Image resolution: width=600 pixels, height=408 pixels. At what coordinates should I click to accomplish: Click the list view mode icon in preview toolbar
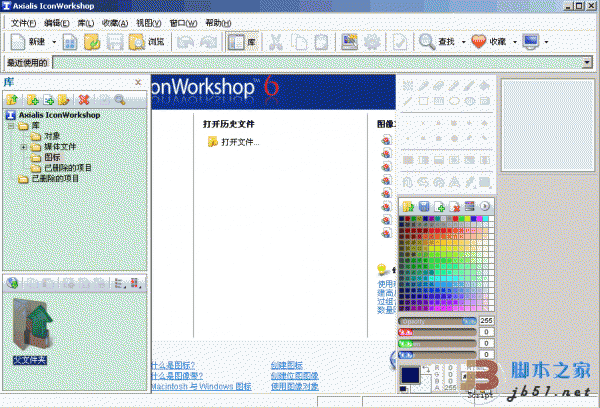pyautogui.click(x=120, y=283)
